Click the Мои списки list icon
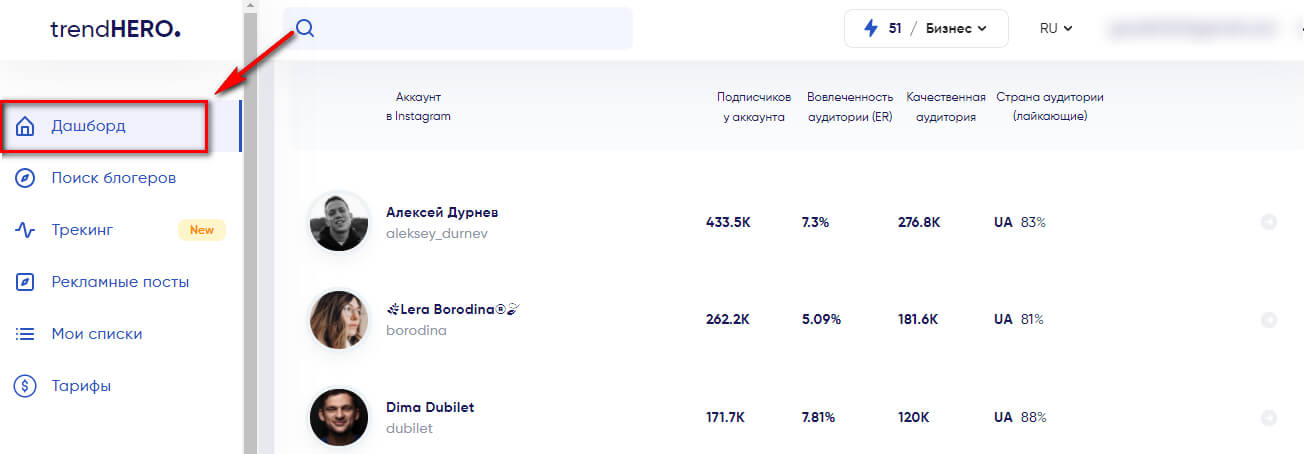Image resolution: width=1304 pixels, height=454 pixels. pos(26,334)
